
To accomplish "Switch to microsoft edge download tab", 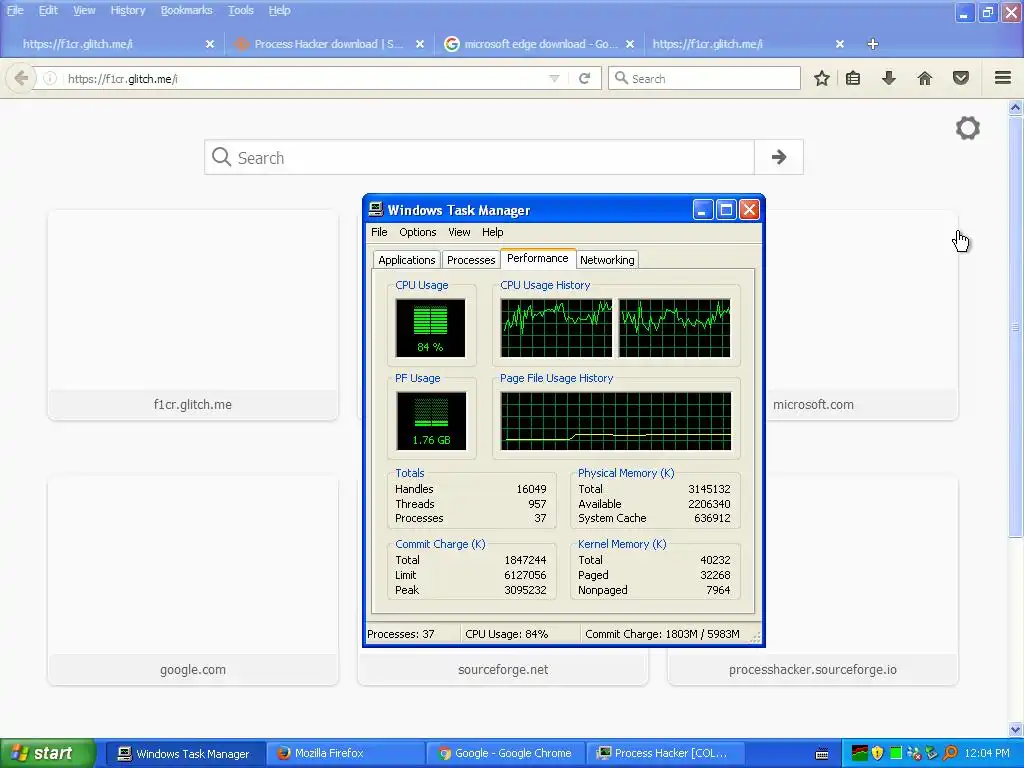I will 539,44.
